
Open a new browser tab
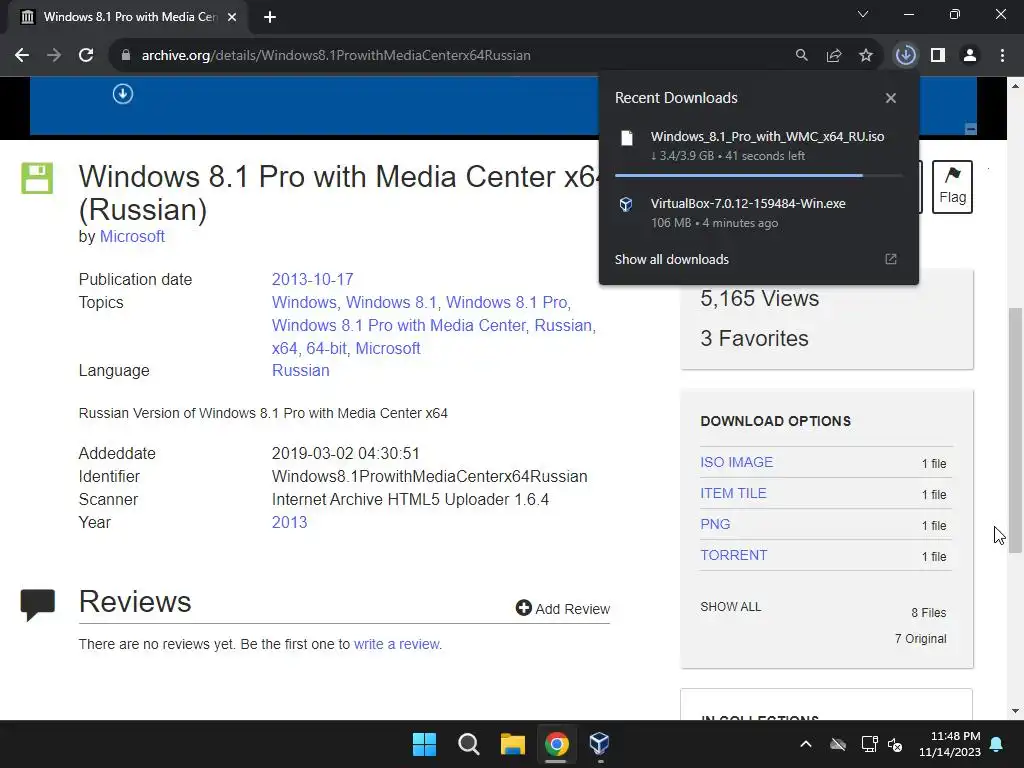(270, 17)
